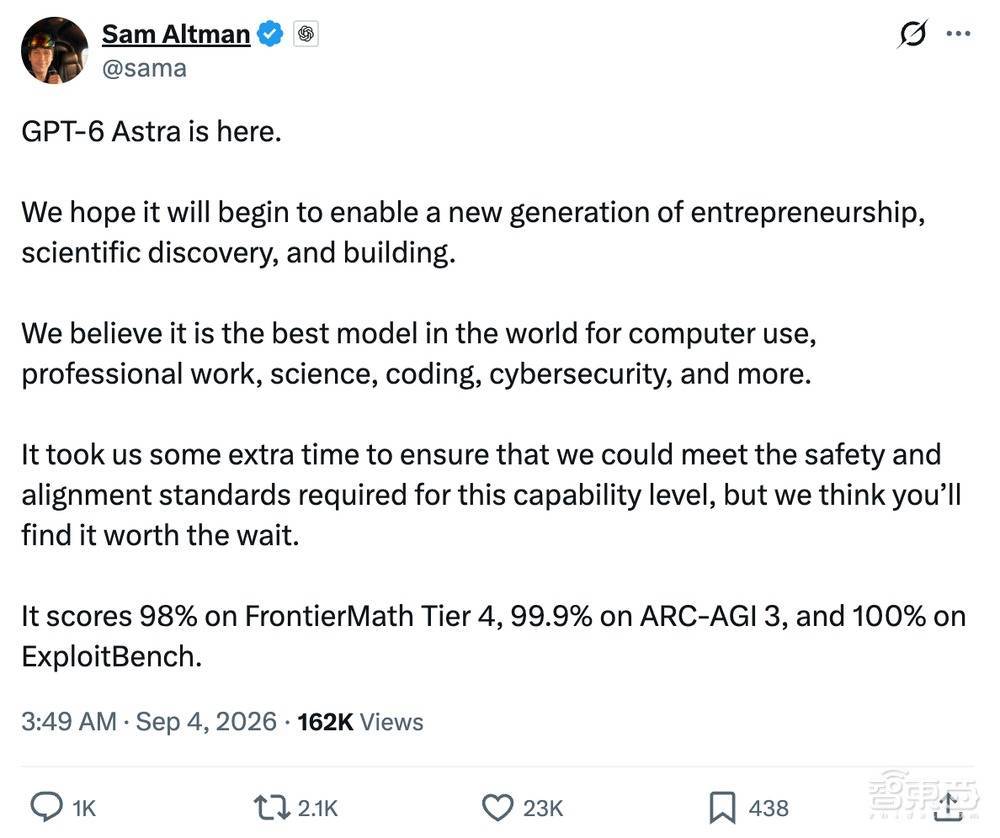This screenshot has width=1000, height=838.
Task: Click the 3:49 AM timestamp
Action: [x=69, y=722]
